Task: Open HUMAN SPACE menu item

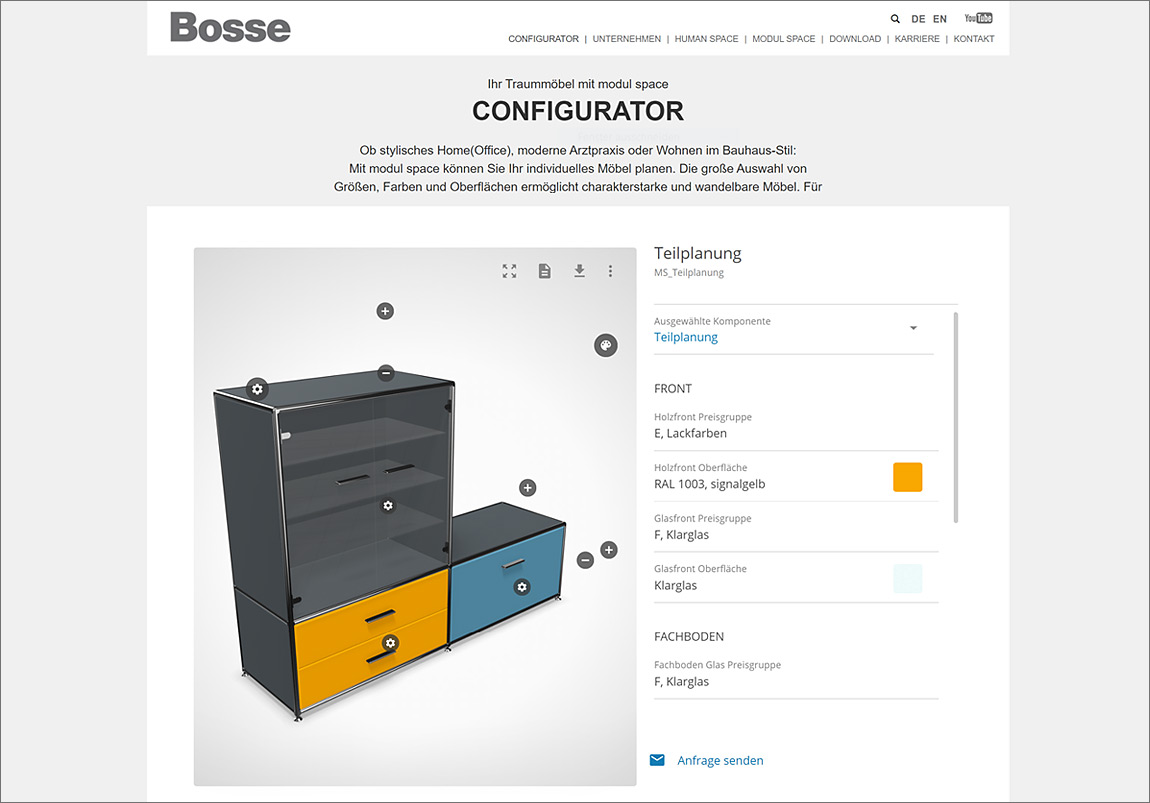Action: pos(706,39)
